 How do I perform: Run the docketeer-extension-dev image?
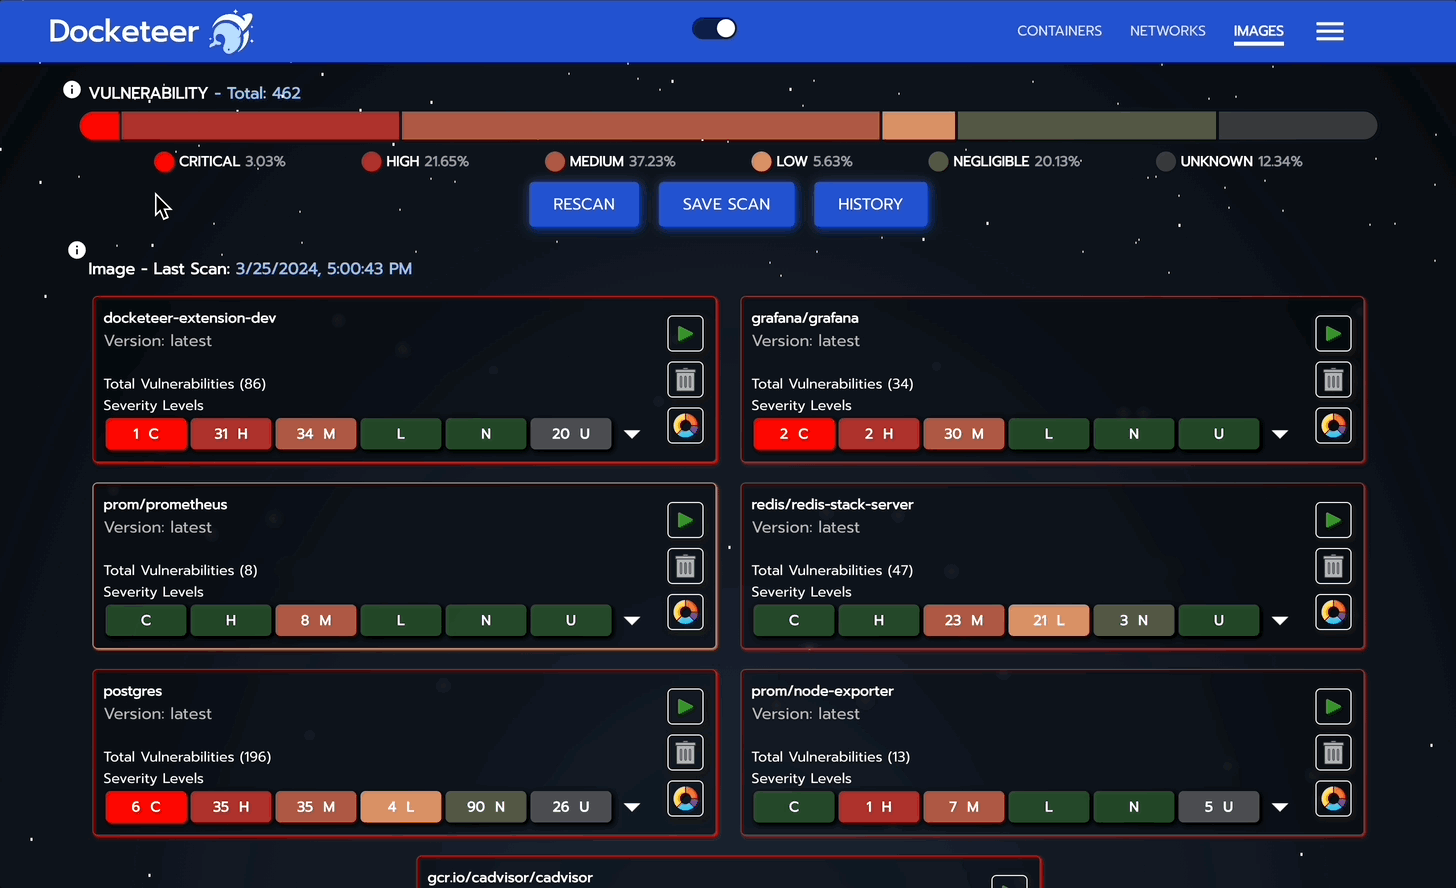click(x=685, y=333)
